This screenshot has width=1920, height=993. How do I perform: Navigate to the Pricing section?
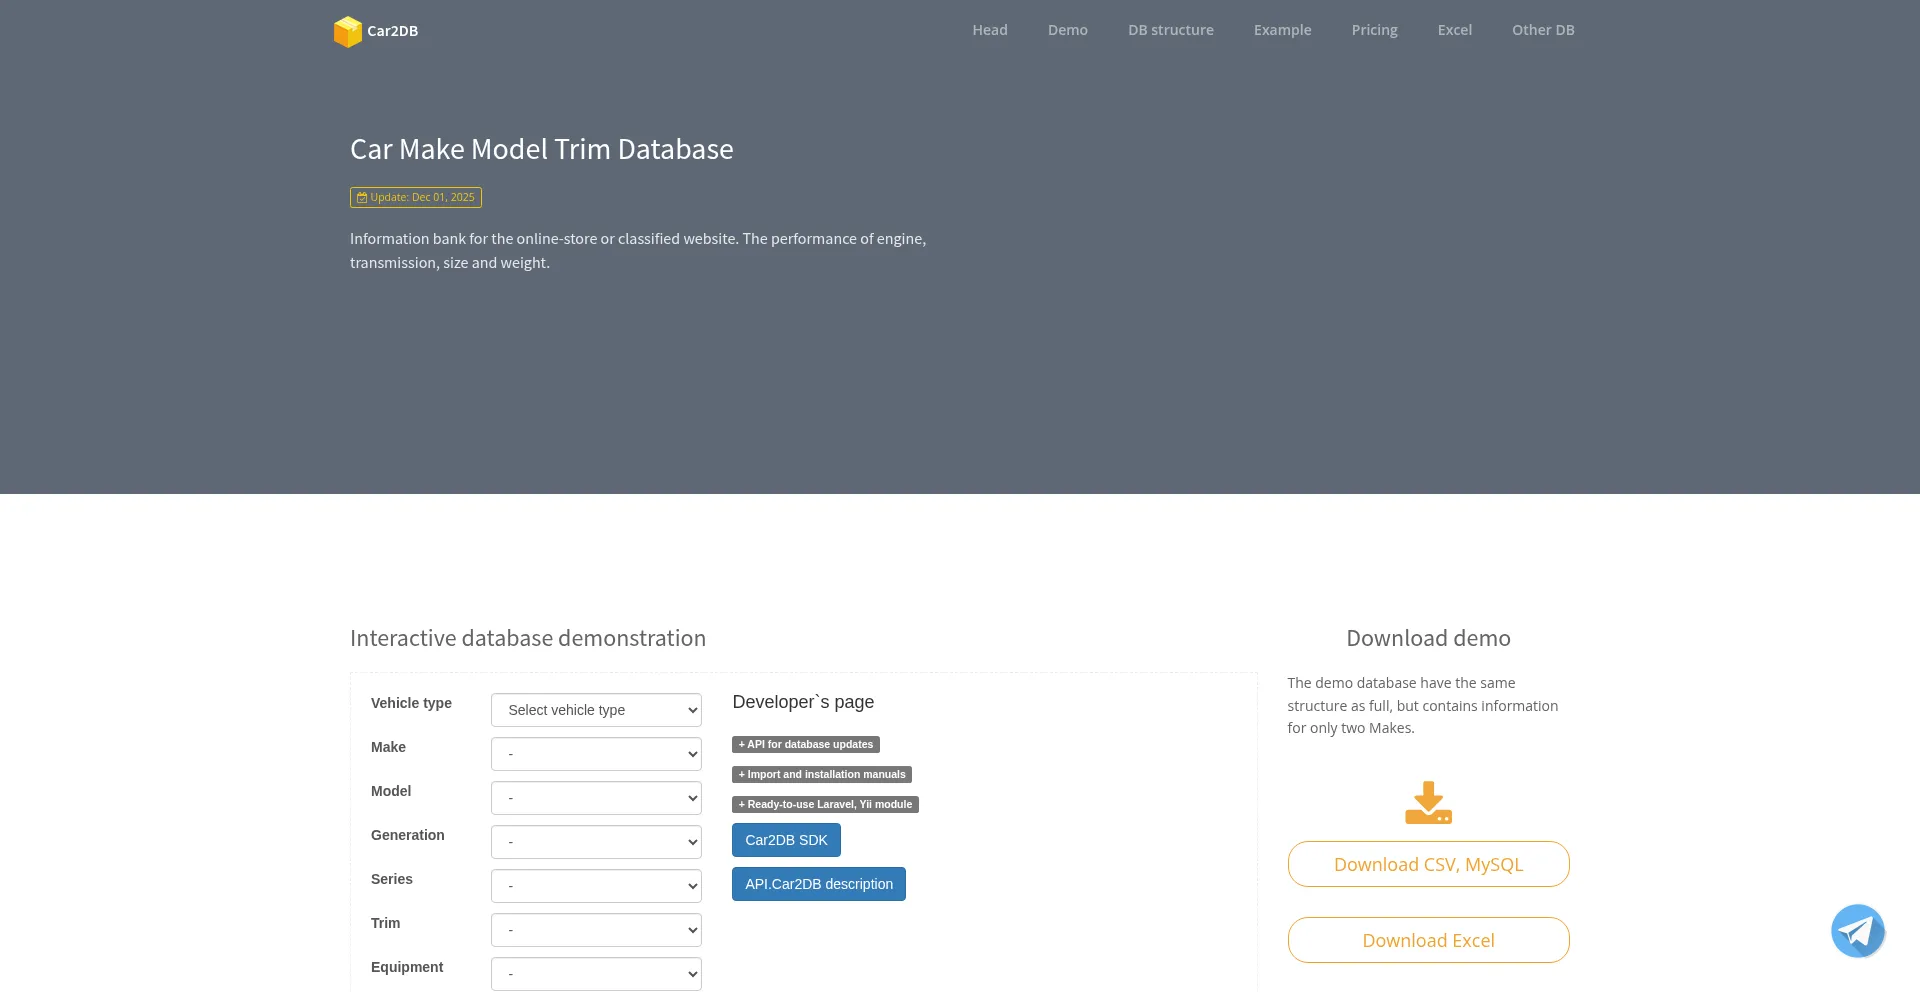point(1374,30)
